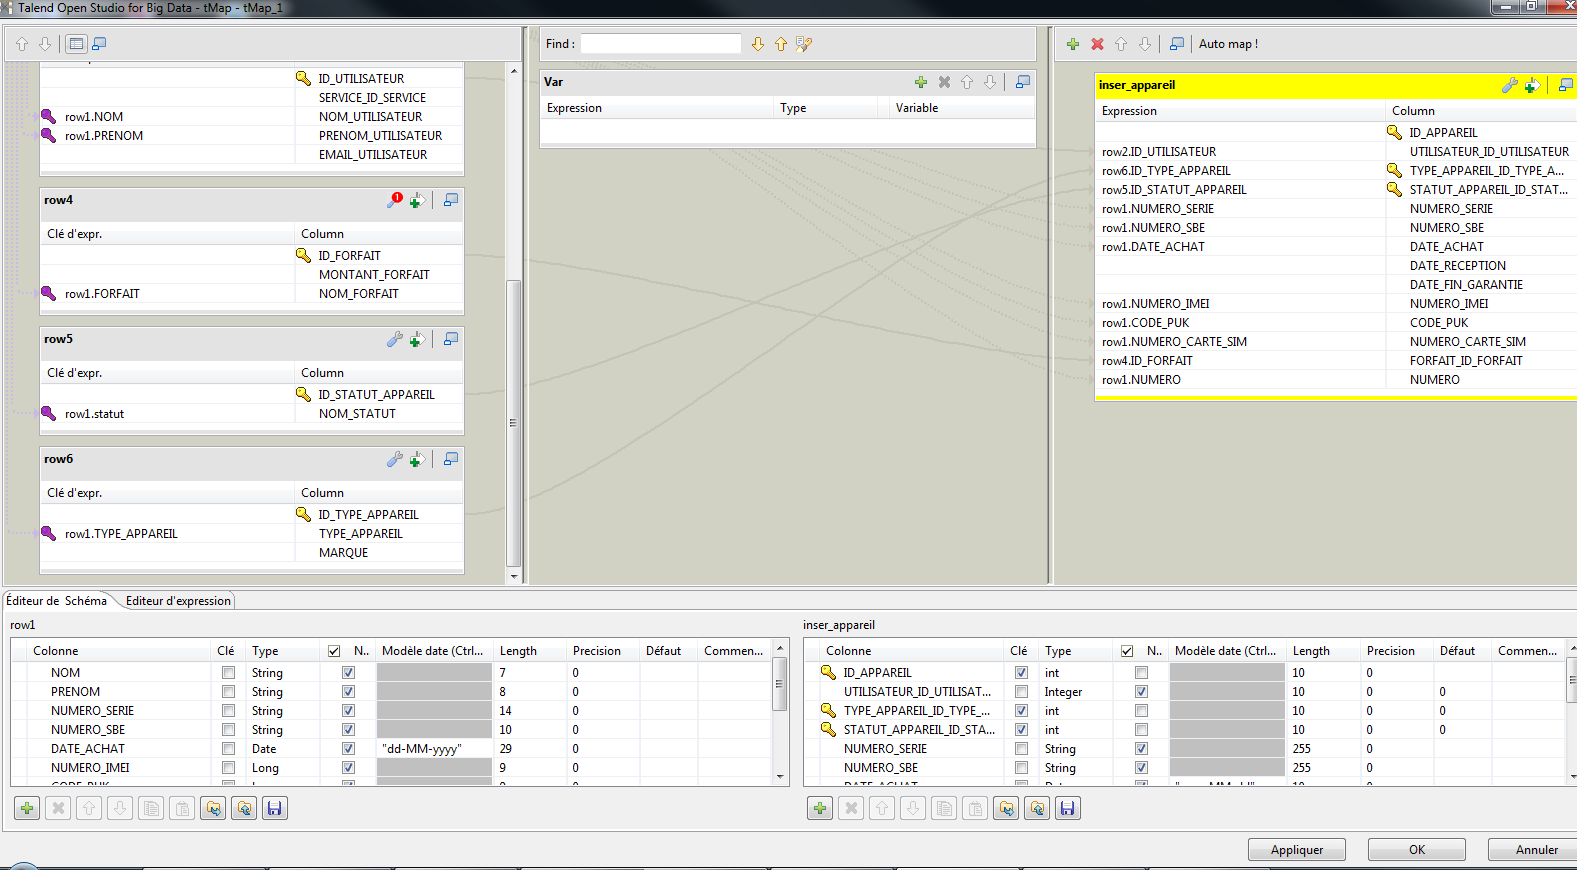Click Type cell Long for NUMERO_IMEI

pyautogui.click(x=265, y=768)
